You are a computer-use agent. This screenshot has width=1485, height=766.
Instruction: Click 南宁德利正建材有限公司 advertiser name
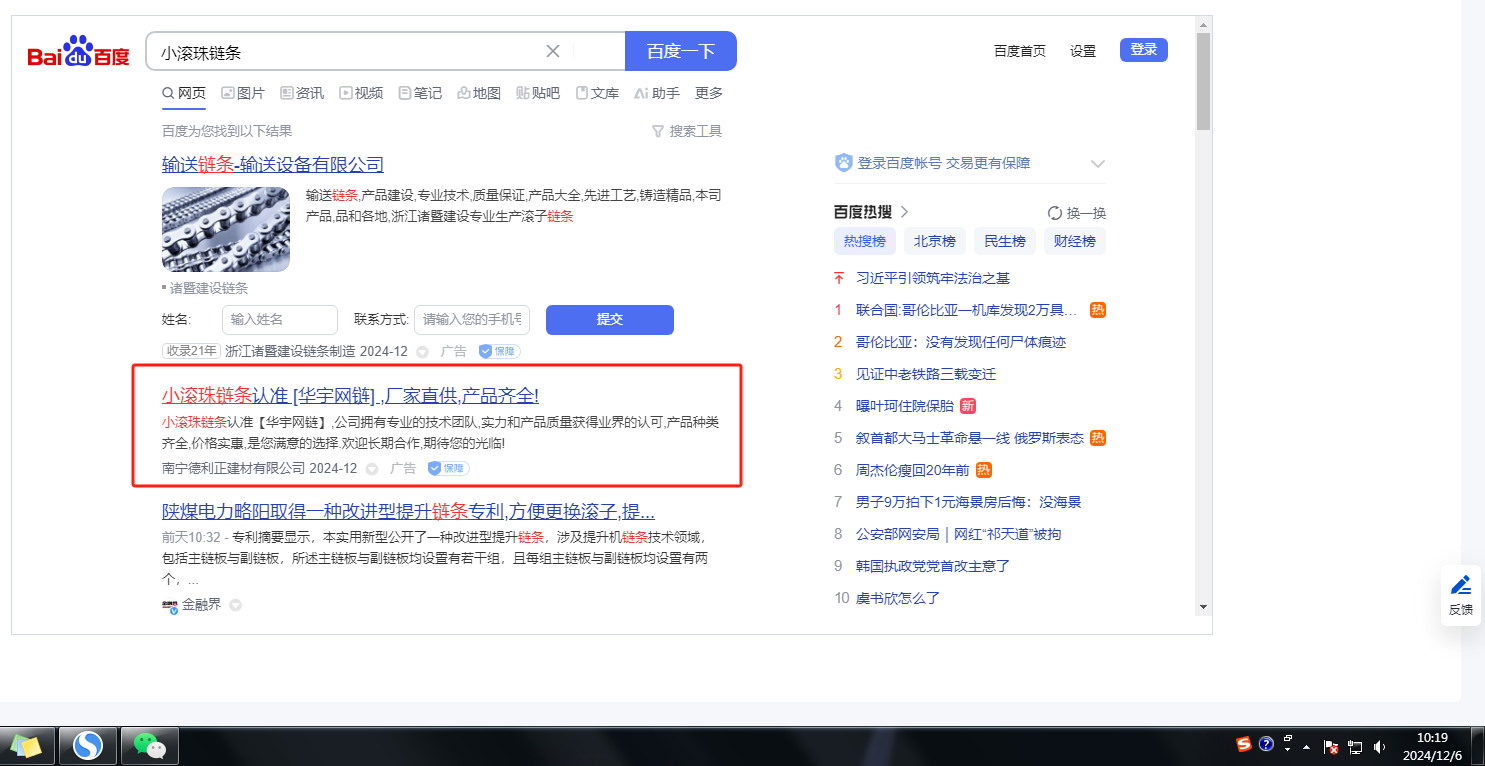point(234,468)
